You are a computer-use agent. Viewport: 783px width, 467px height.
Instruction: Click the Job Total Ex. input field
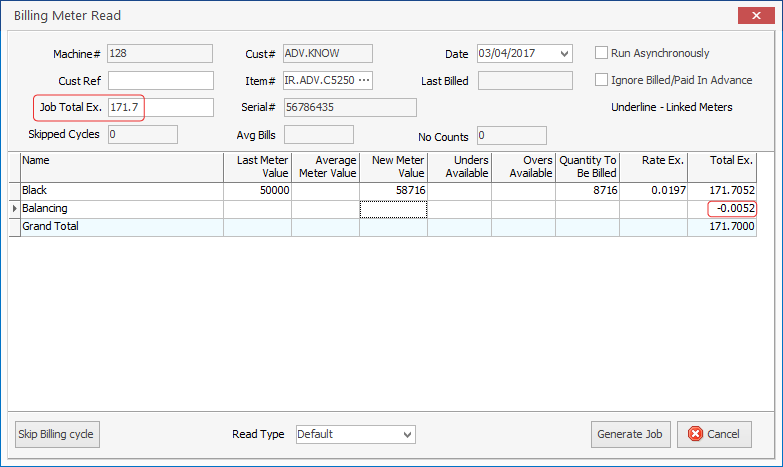(161, 107)
